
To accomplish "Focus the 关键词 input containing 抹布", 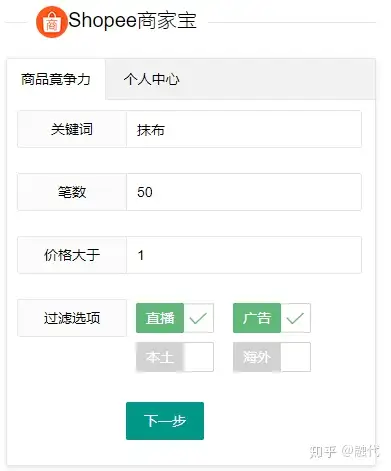I will [x=244, y=129].
